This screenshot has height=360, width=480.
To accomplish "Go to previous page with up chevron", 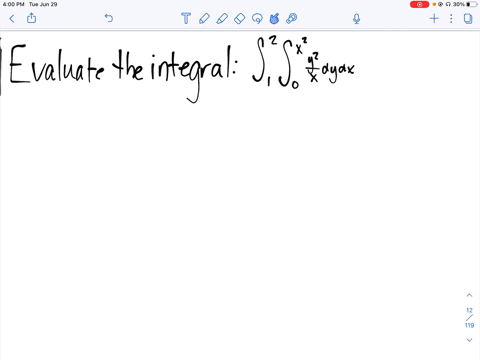I will [x=469, y=295].
